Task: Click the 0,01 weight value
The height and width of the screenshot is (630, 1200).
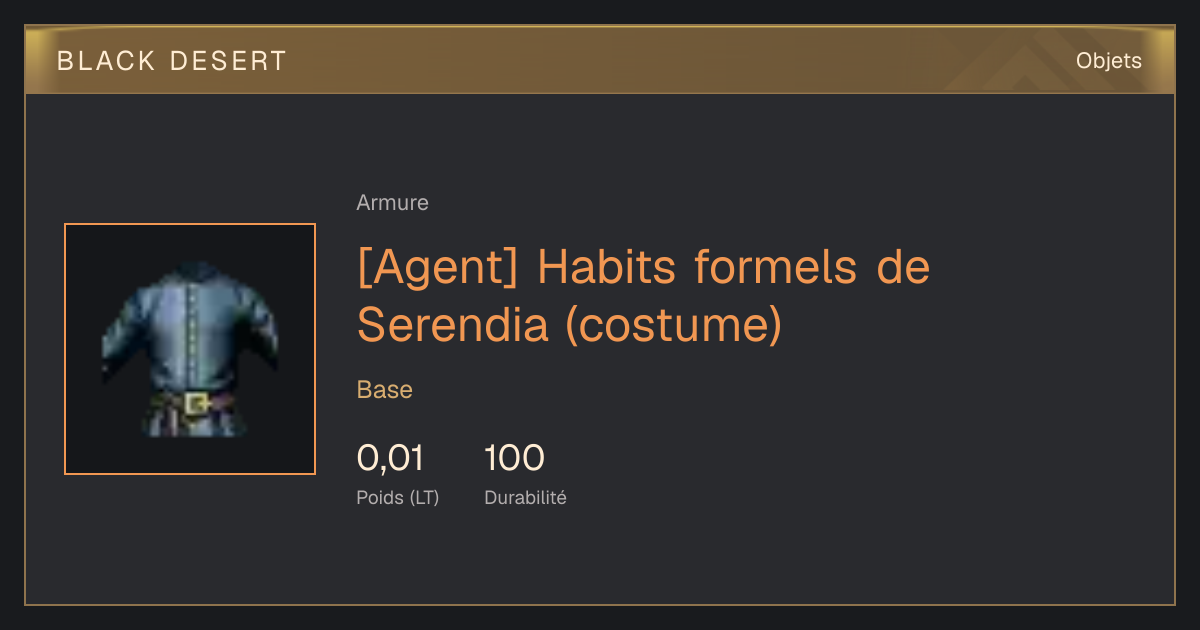Action: 390,458
